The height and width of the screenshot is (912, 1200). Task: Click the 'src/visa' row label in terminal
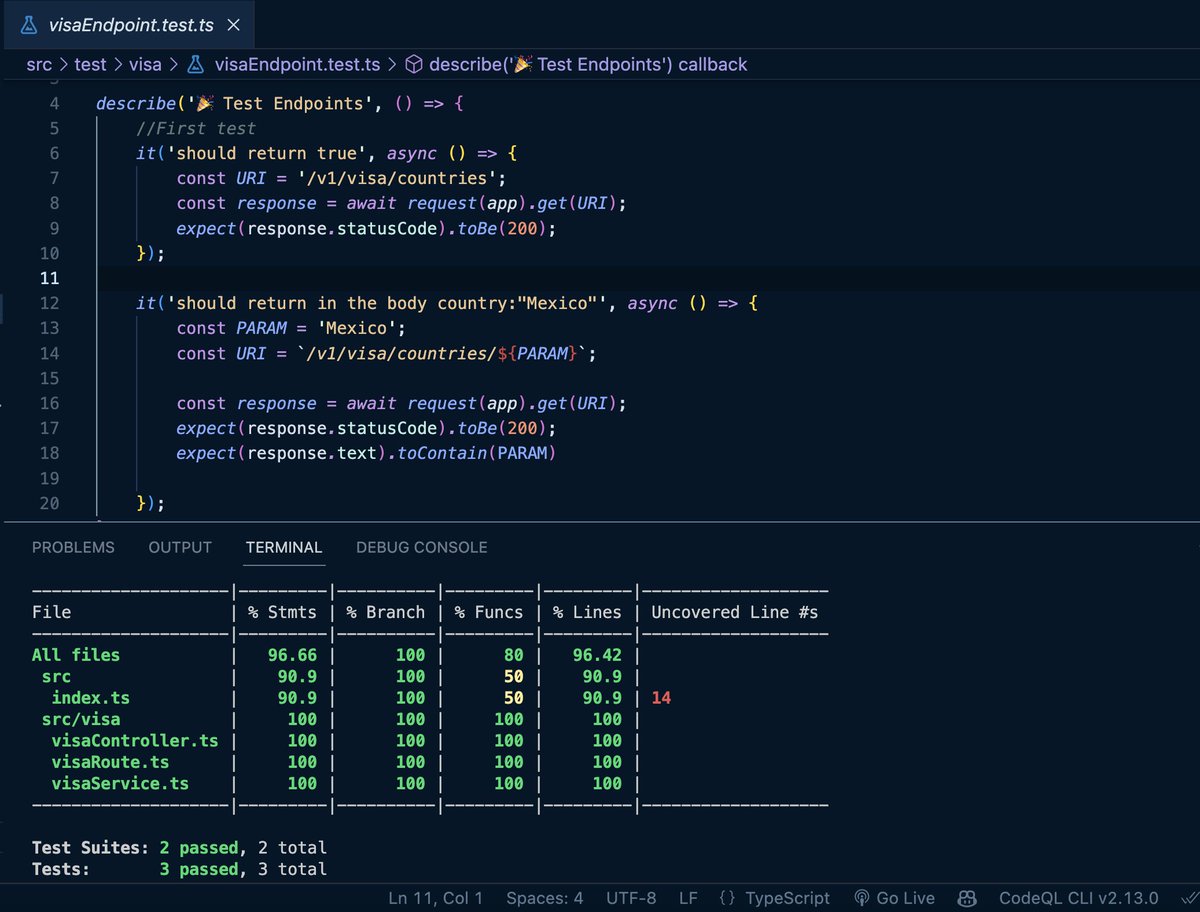click(x=81, y=719)
